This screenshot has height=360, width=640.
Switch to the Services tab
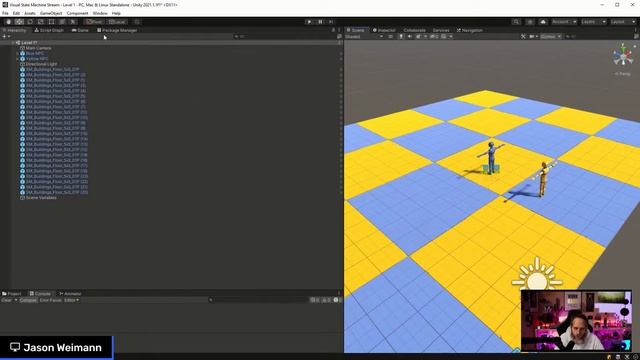441,30
